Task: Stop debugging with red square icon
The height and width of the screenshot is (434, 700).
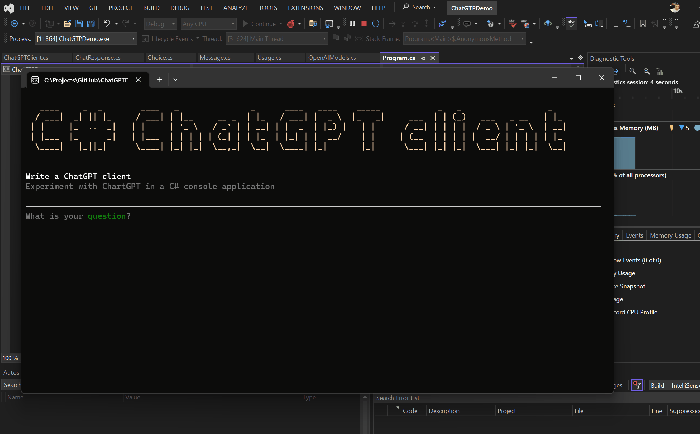Action: click(364, 24)
